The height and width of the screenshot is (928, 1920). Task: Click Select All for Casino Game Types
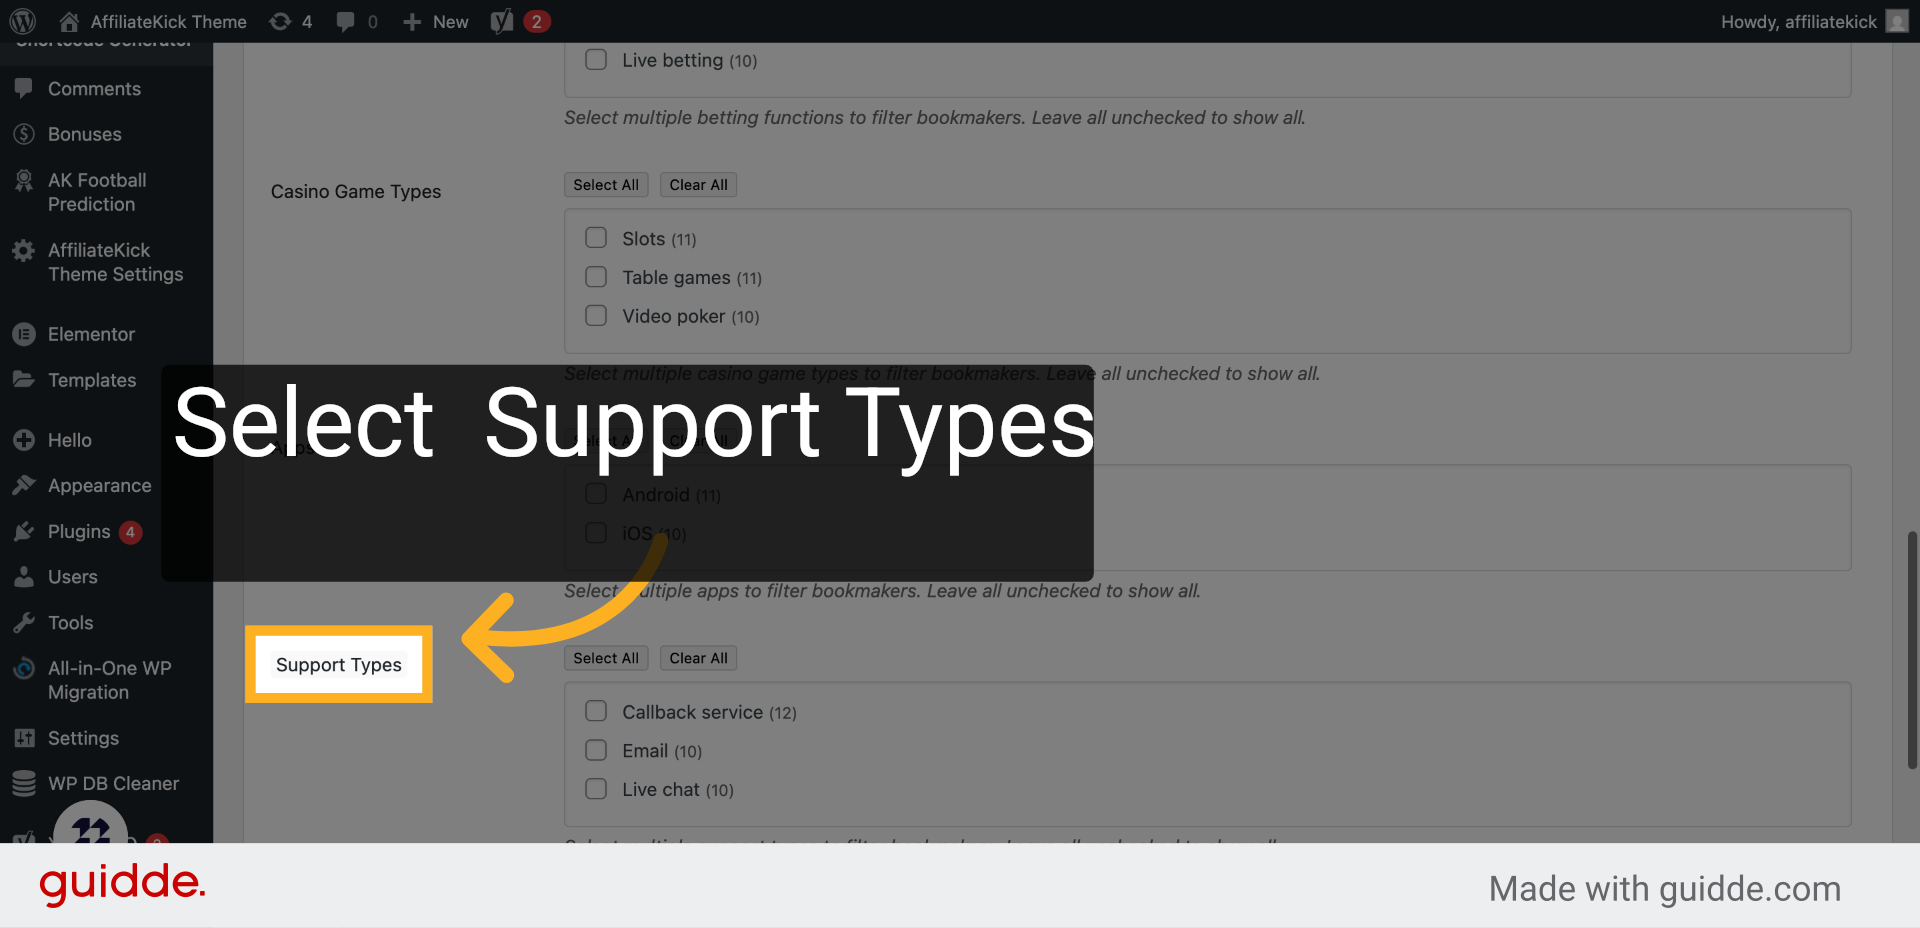(606, 185)
